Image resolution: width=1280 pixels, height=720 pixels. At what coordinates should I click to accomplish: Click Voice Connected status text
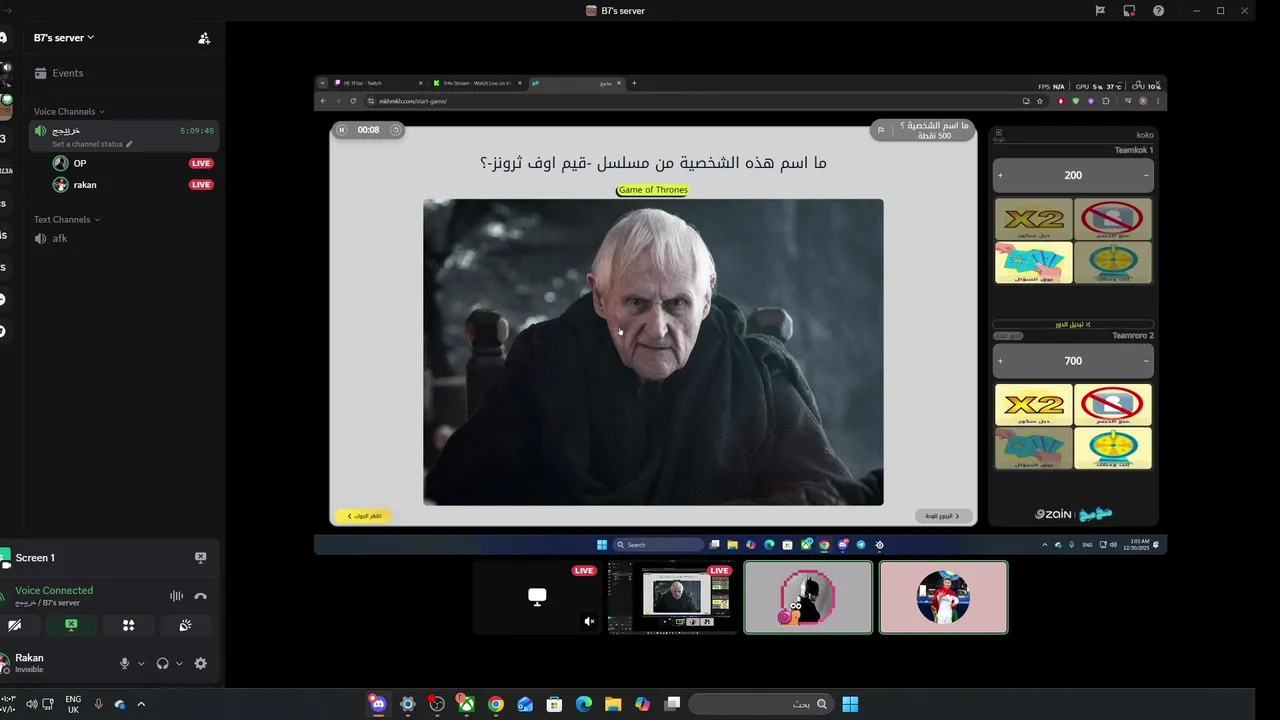pos(54,591)
